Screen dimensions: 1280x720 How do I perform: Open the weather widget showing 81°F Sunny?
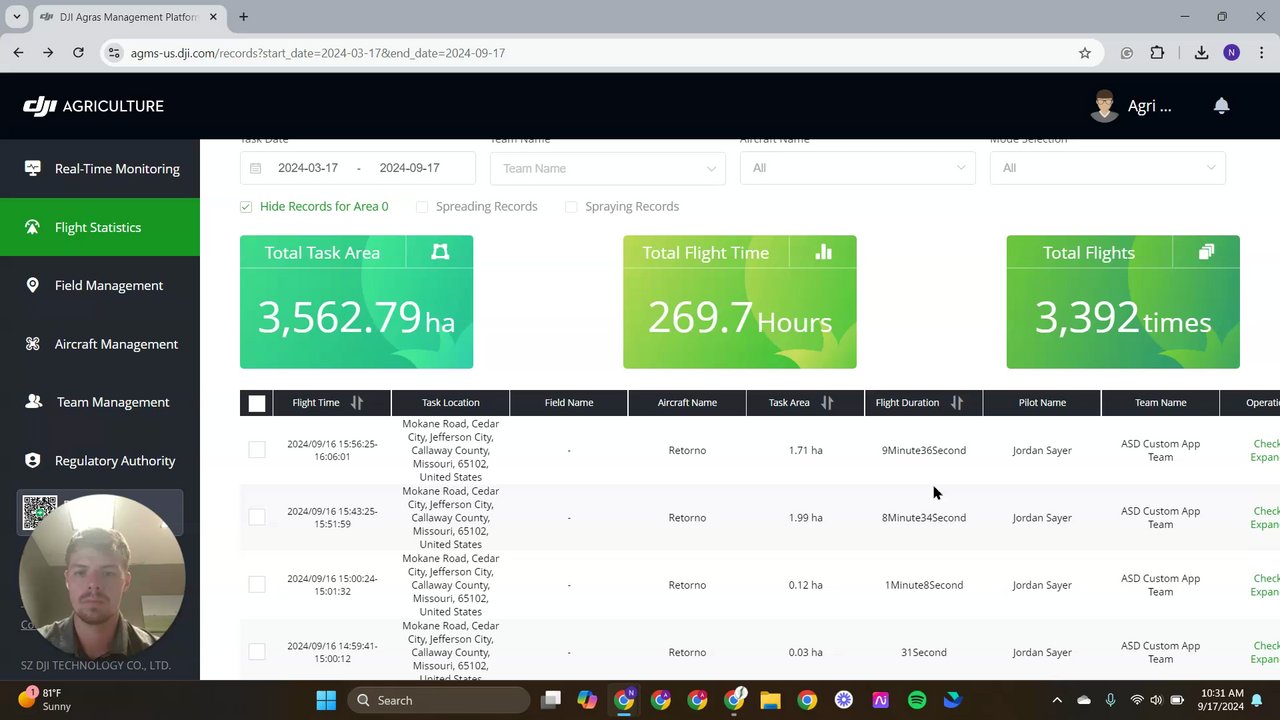click(45, 699)
